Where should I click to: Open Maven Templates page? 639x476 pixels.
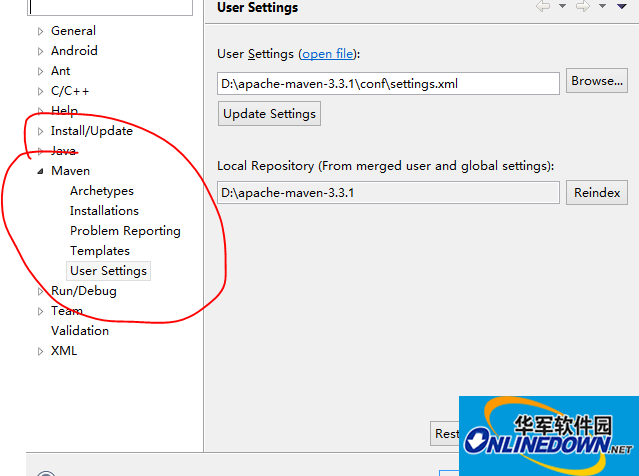point(100,251)
